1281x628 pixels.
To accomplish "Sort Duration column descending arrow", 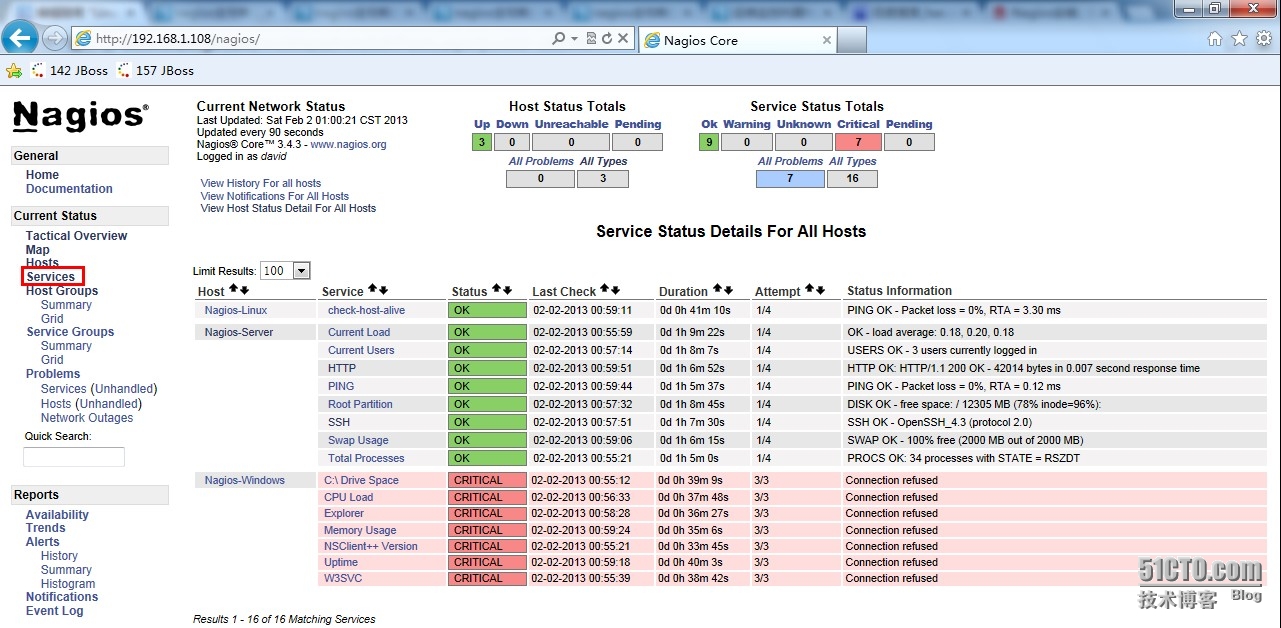I will 728,290.
